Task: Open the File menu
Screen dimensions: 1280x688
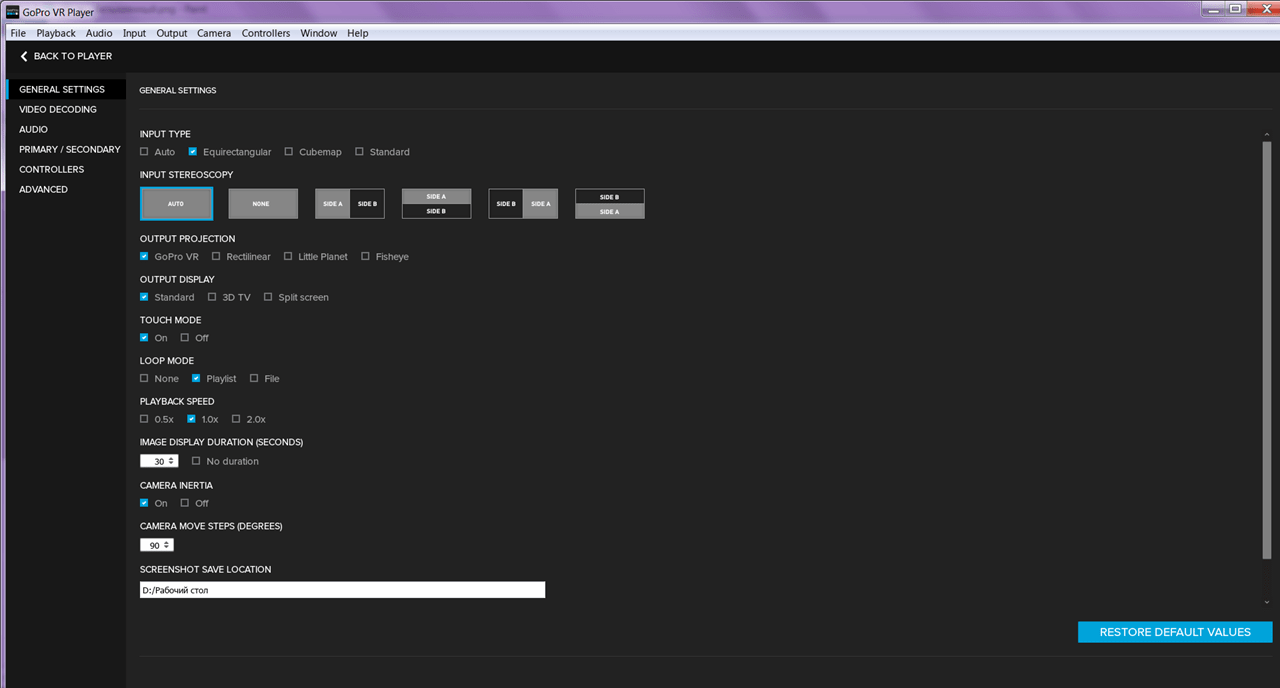Action: coord(18,33)
